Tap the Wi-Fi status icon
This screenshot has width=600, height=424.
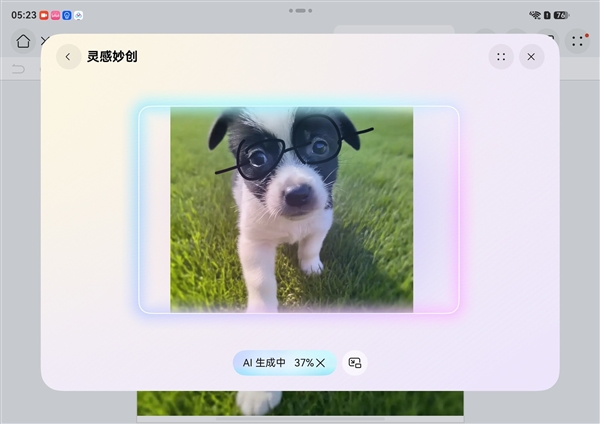point(535,15)
